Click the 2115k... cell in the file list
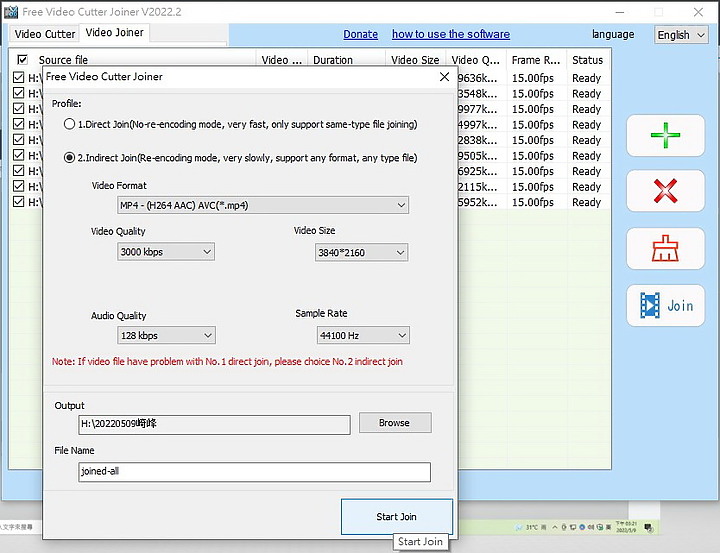 tap(478, 187)
